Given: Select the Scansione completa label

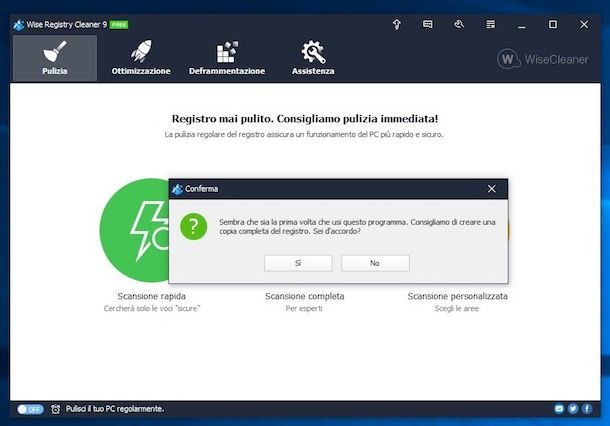Looking at the screenshot, I should (305, 296).
